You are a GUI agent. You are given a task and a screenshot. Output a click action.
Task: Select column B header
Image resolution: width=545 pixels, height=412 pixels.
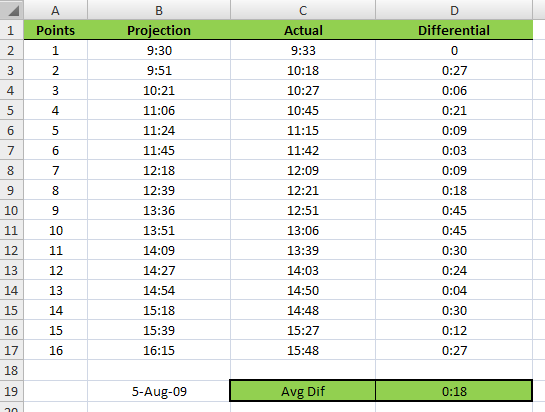(x=159, y=10)
